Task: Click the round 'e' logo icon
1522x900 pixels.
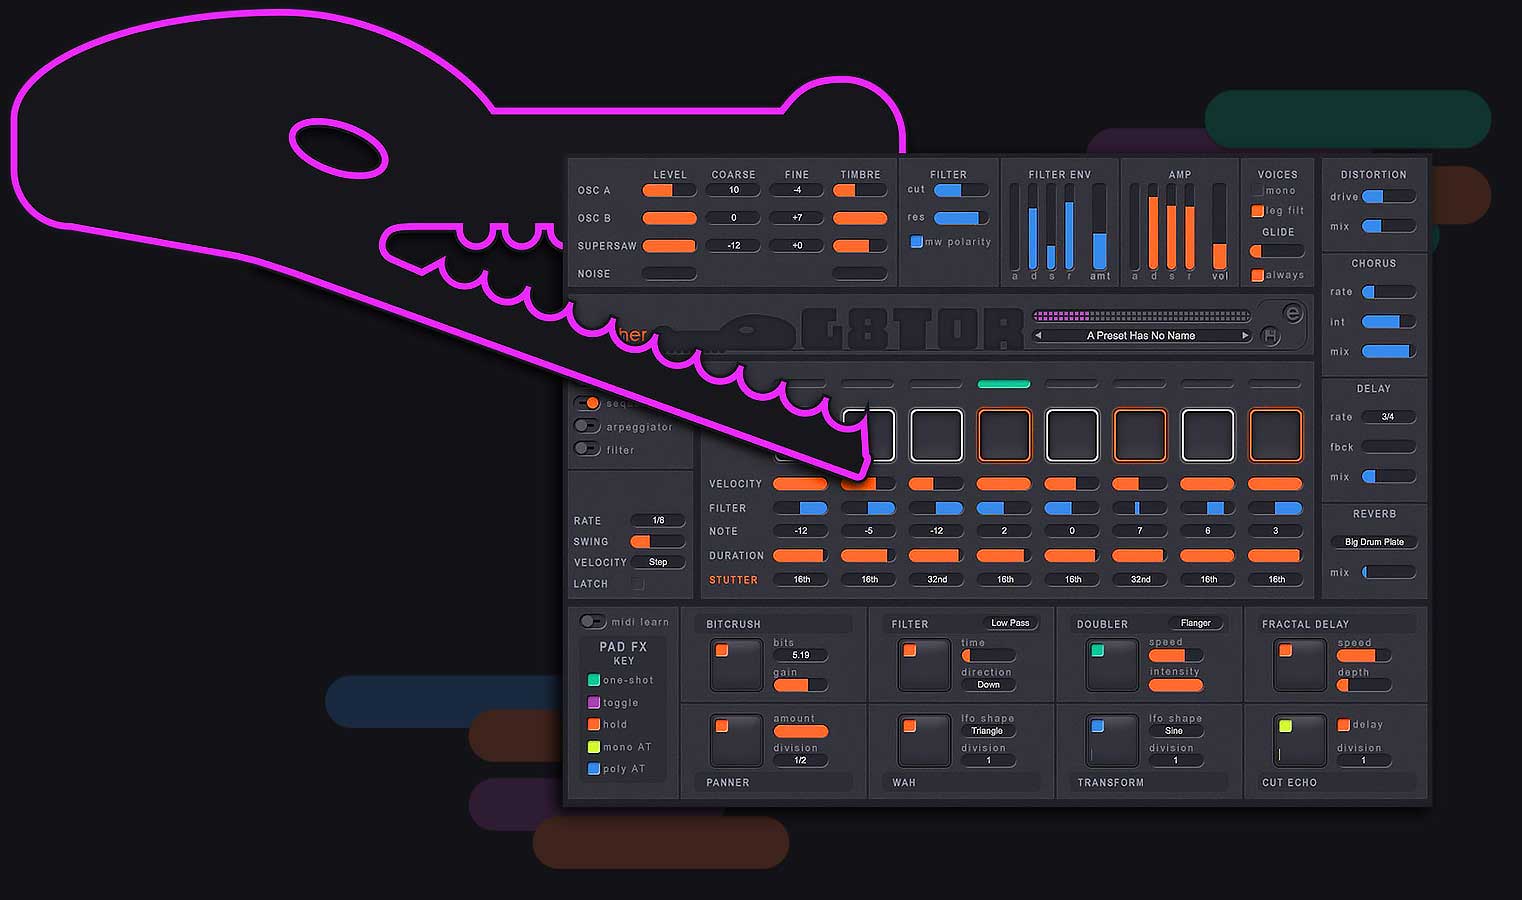Action: 1292,314
